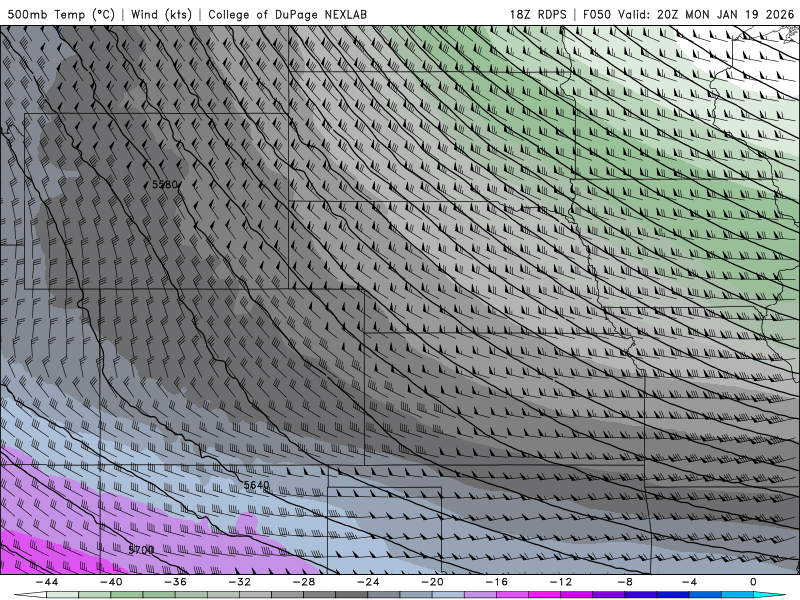Click the '500mb Temp (°C)' title text
The image size is (800, 600).
(x=62, y=15)
